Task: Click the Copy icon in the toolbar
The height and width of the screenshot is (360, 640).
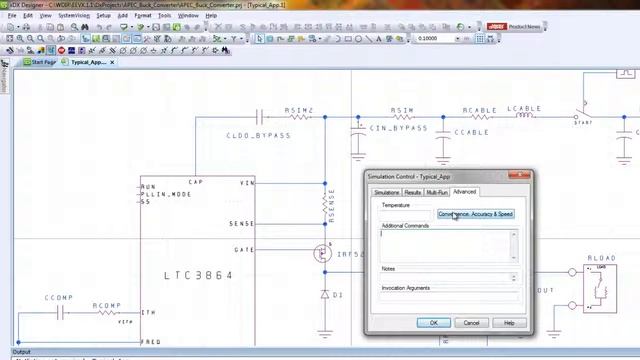Action: 50,27
